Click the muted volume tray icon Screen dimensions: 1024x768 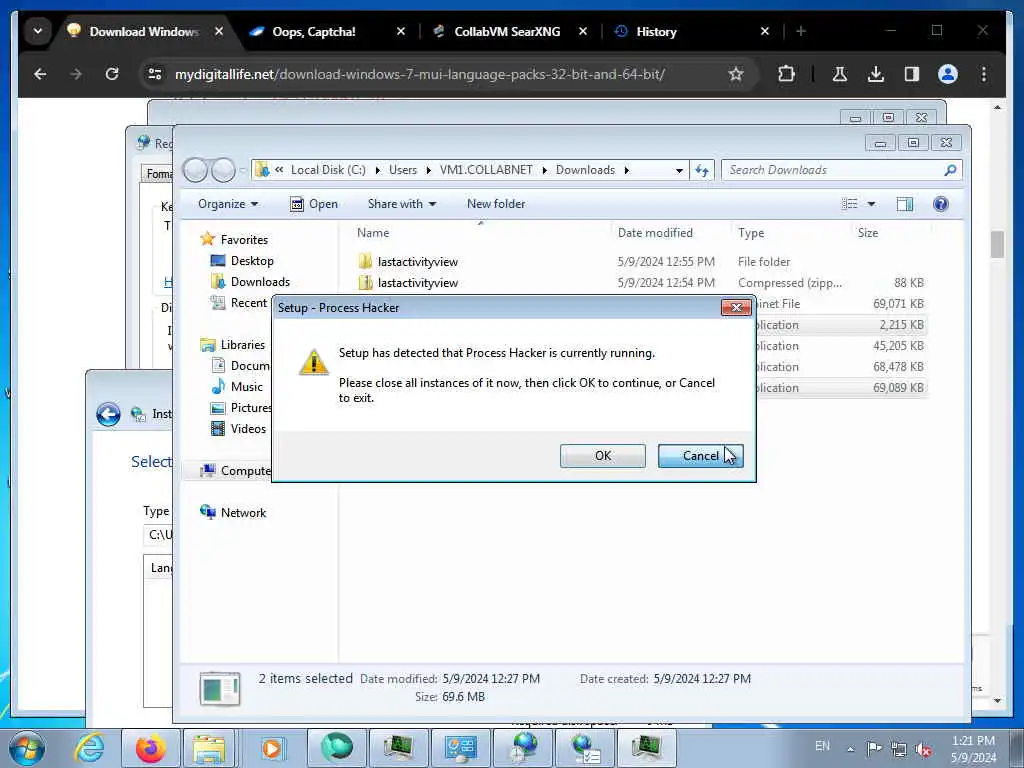coord(923,749)
